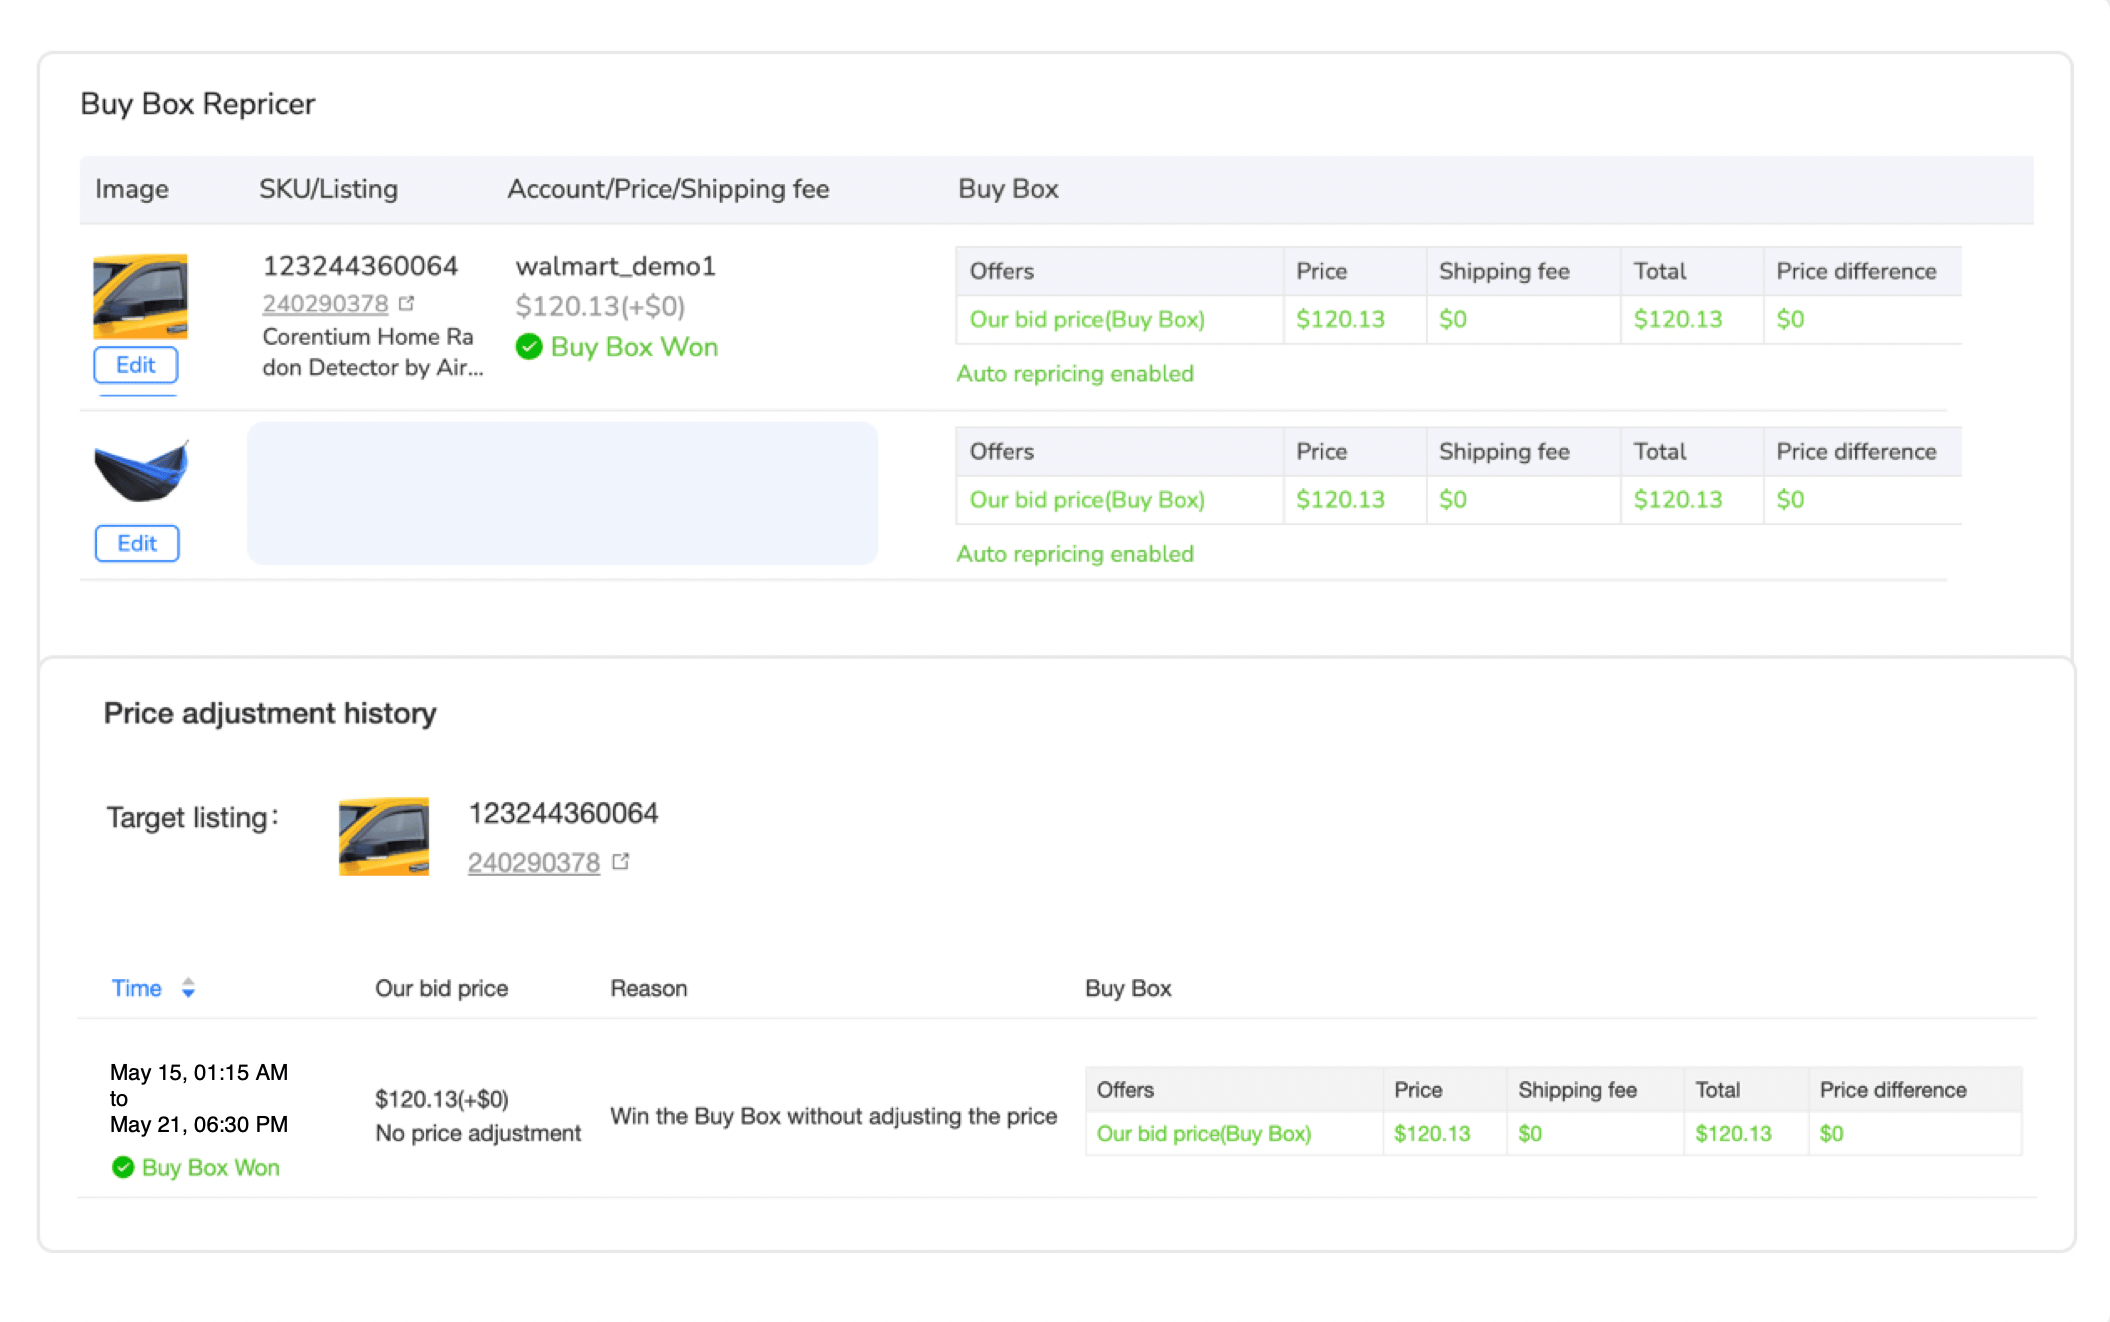Sort history by Time column
This screenshot has height=1322, width=2110.
click(x=137, y=988)
